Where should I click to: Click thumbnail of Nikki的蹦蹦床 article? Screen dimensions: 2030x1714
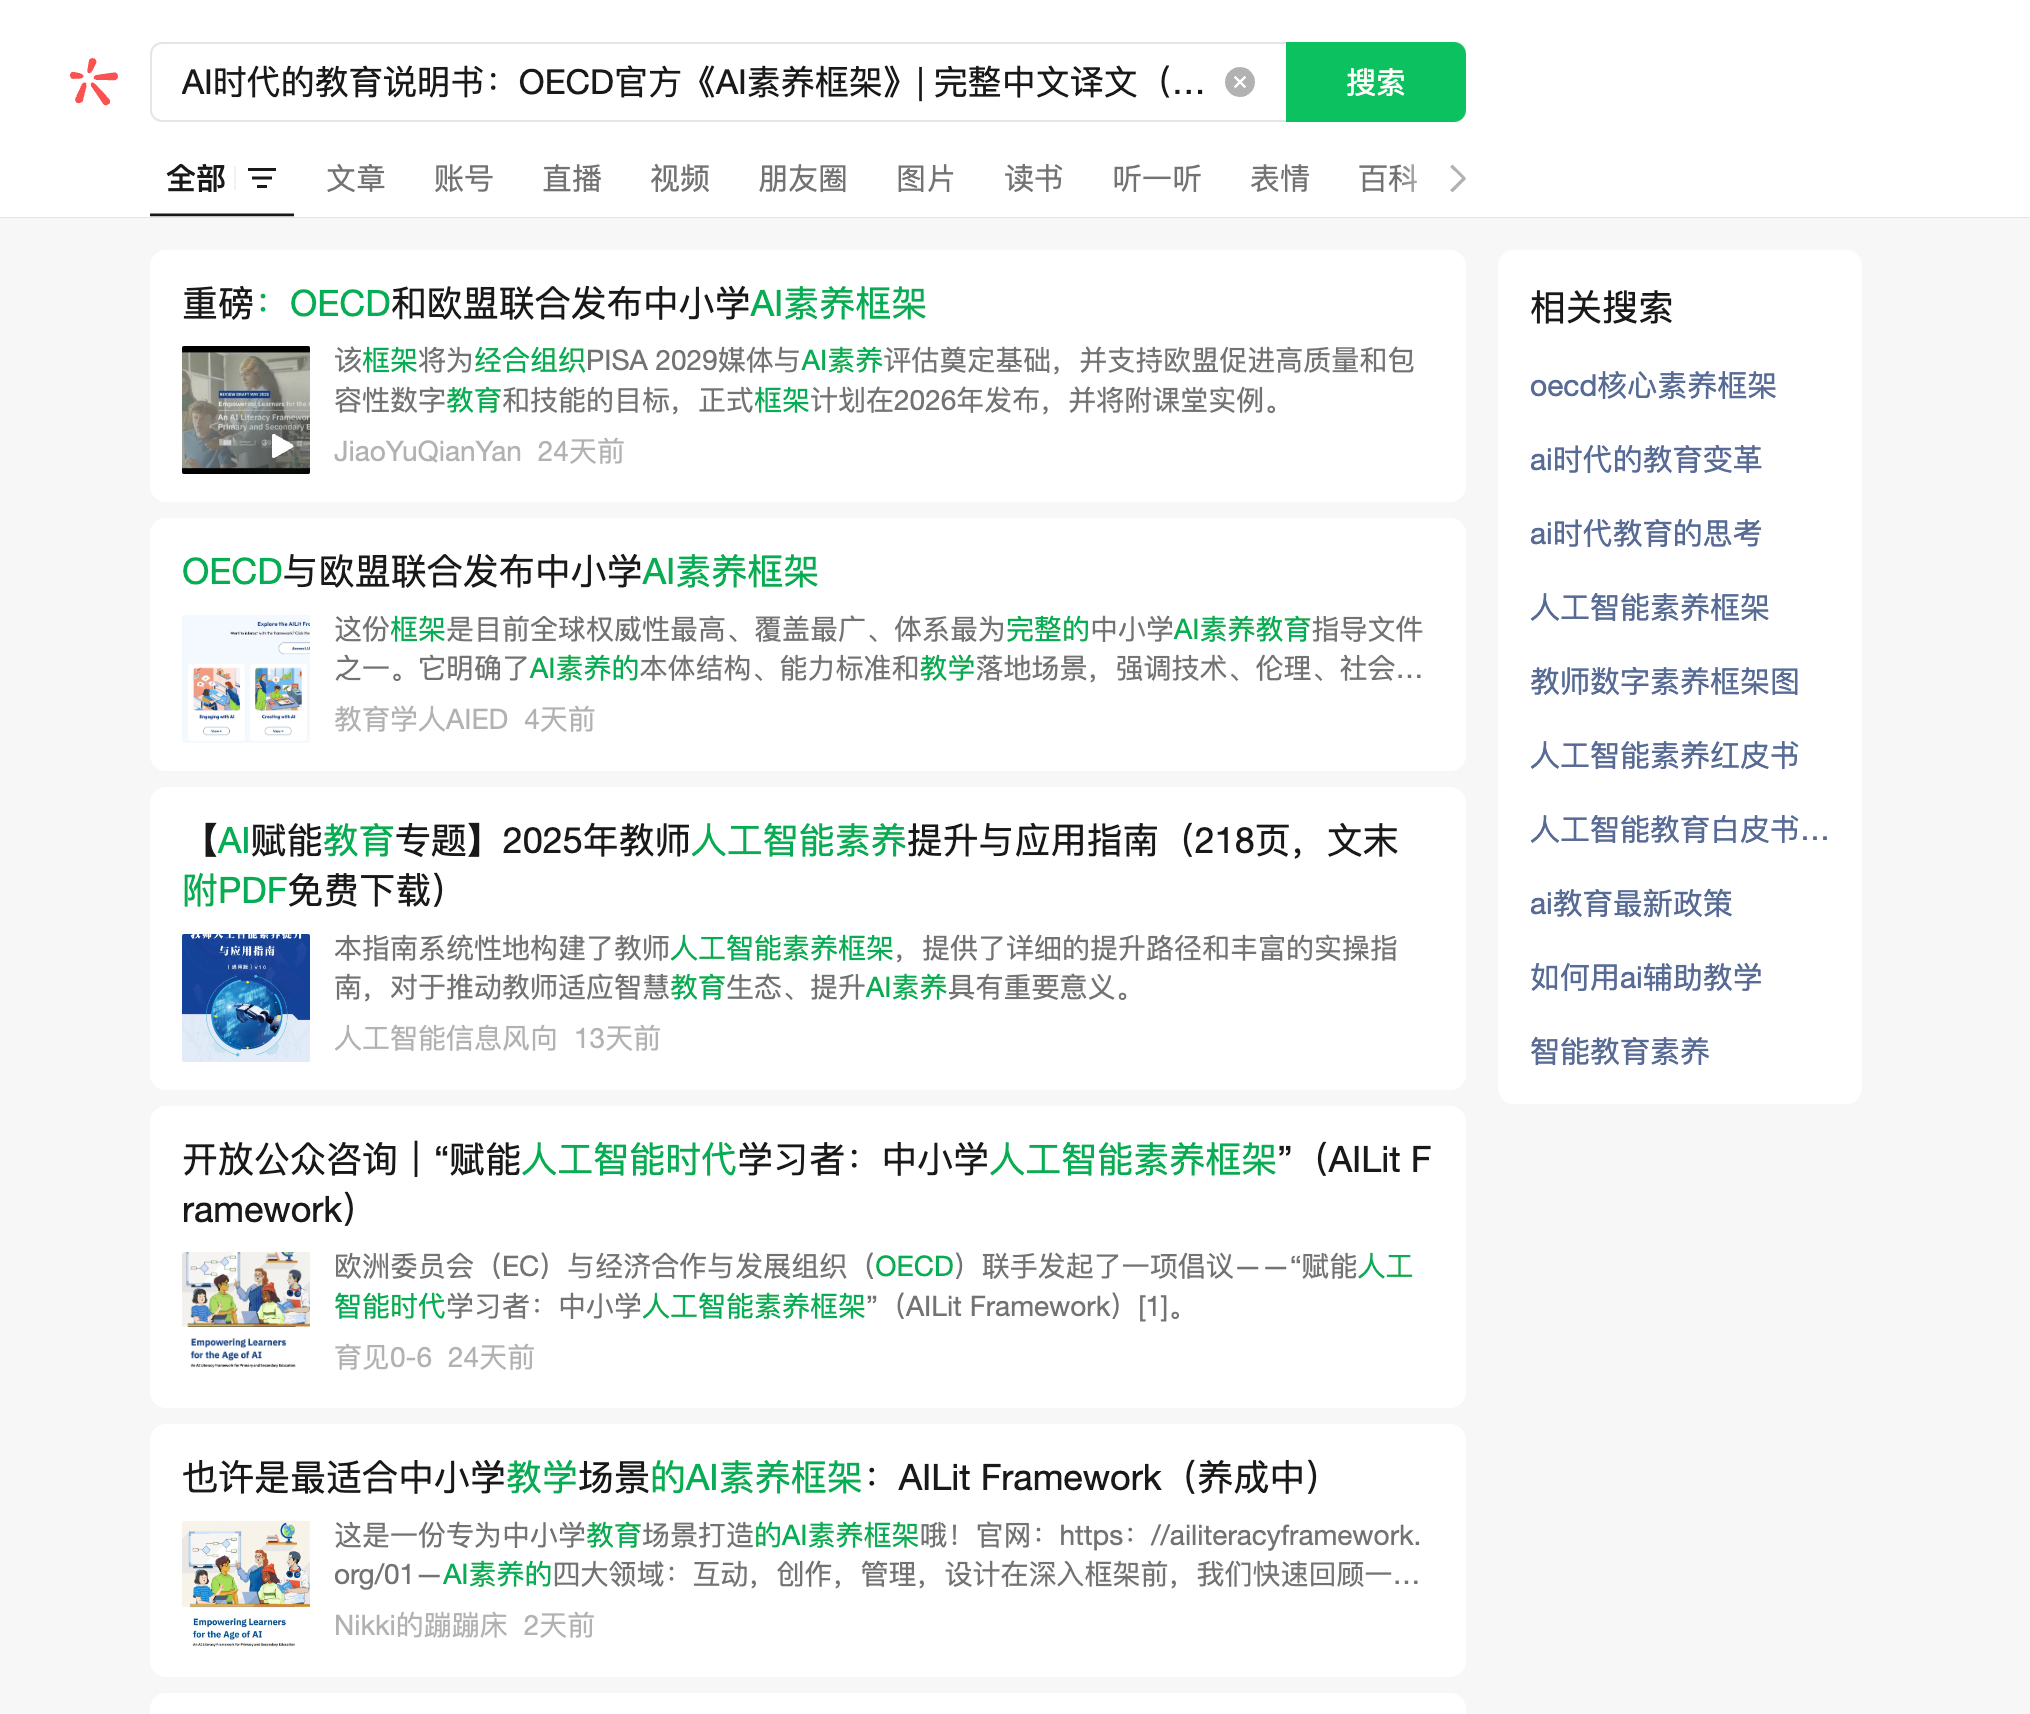pyautogui.click(x=246, y=1584)
